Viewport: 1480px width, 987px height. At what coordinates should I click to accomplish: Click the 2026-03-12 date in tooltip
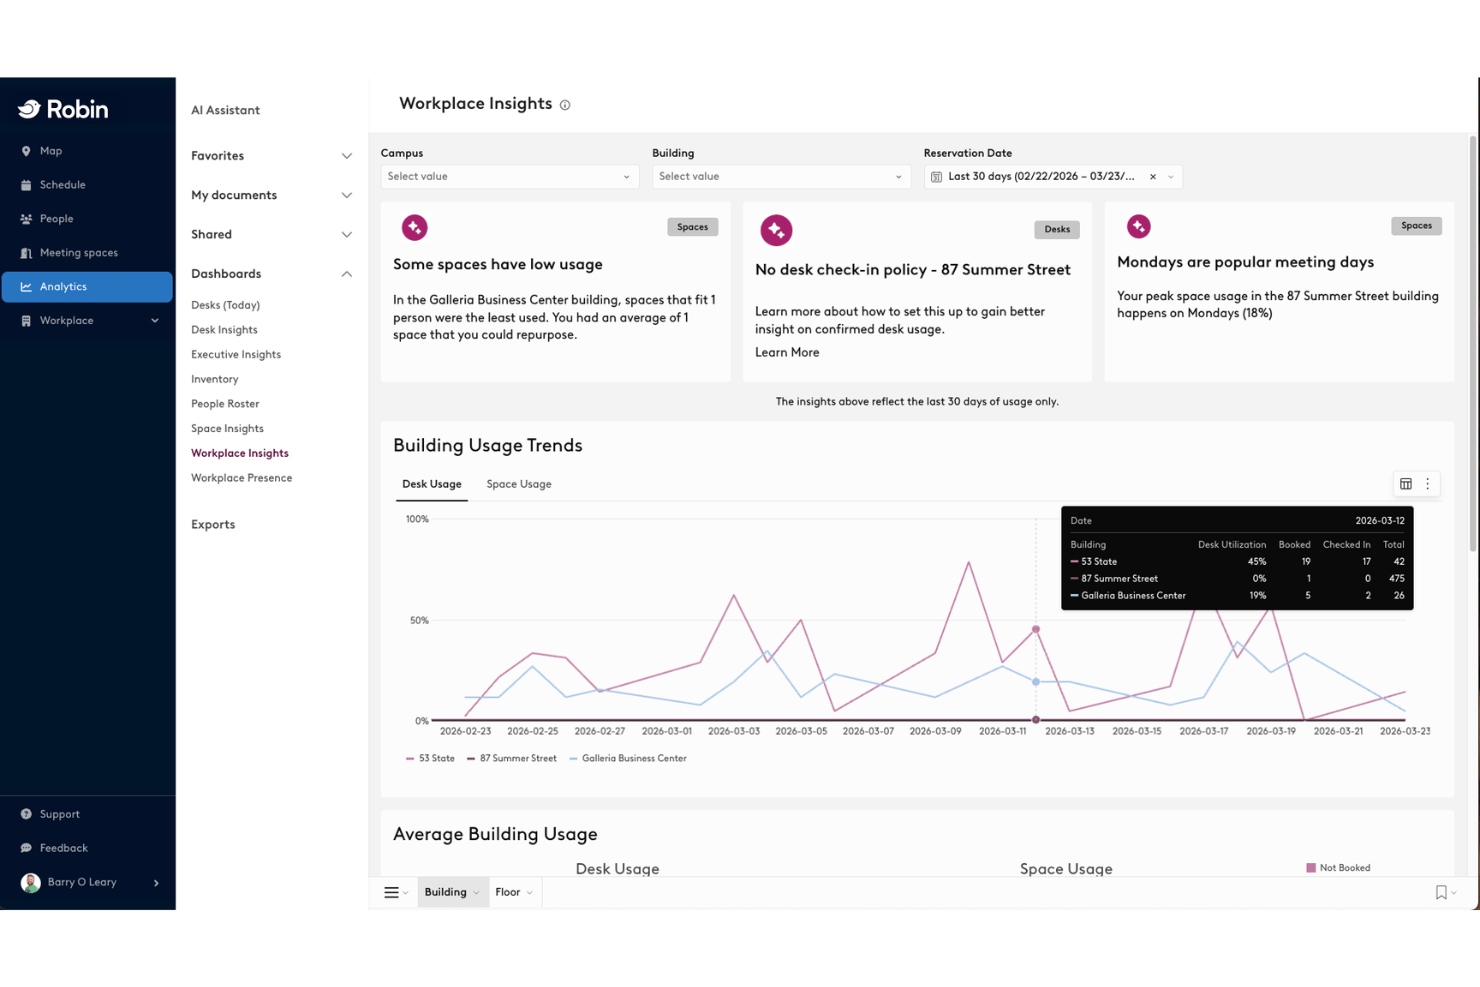[1380, 521]
